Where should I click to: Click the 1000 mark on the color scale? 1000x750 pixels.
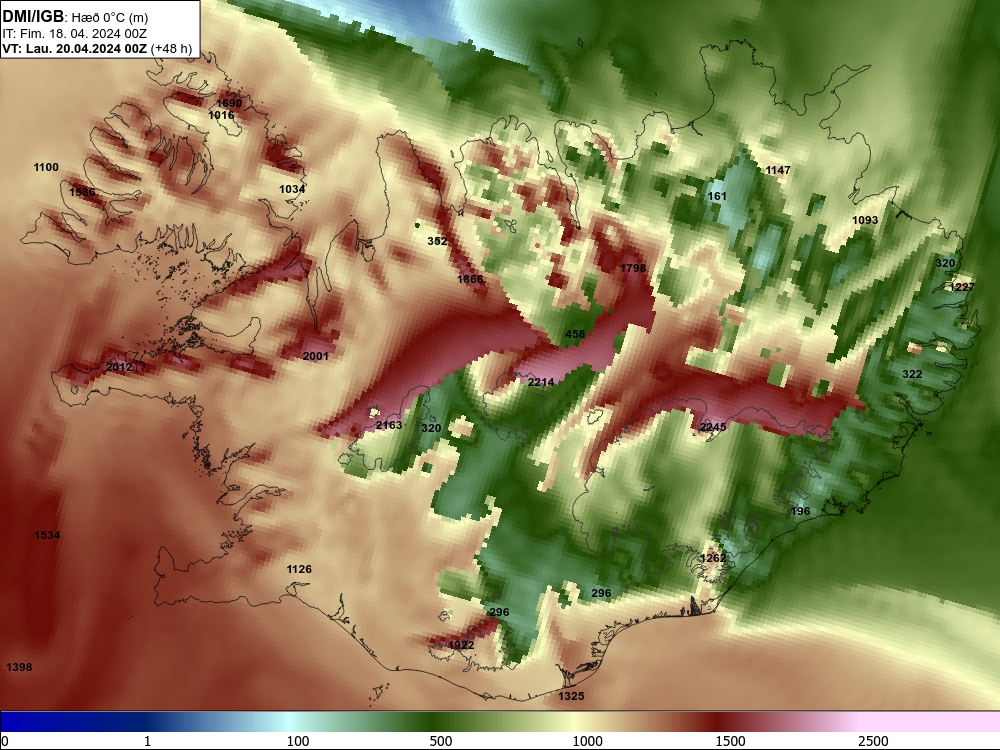[587, 741]
